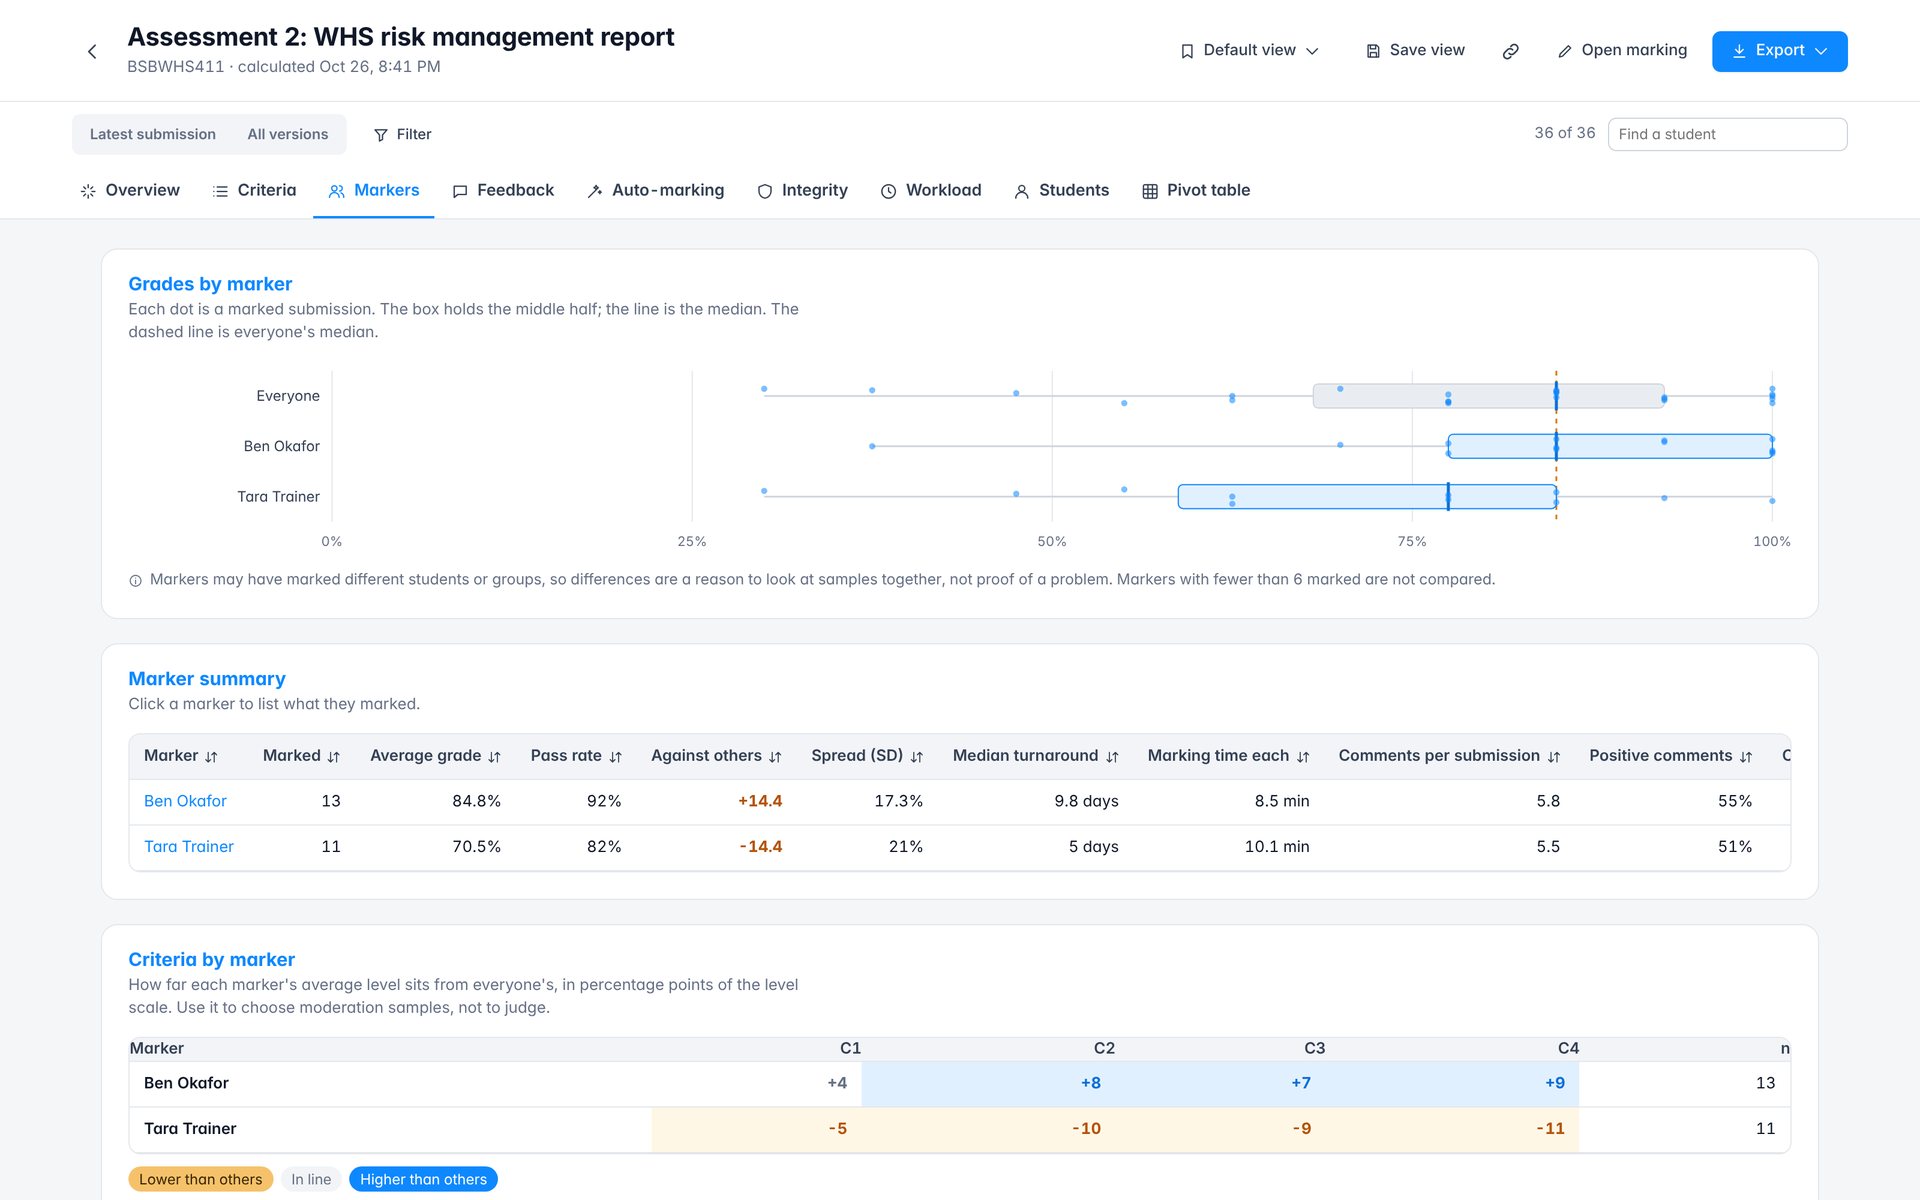1920x1200 pixels.
Task: Switch to the Pivot table tab
Action: (x=1196, y=190)
